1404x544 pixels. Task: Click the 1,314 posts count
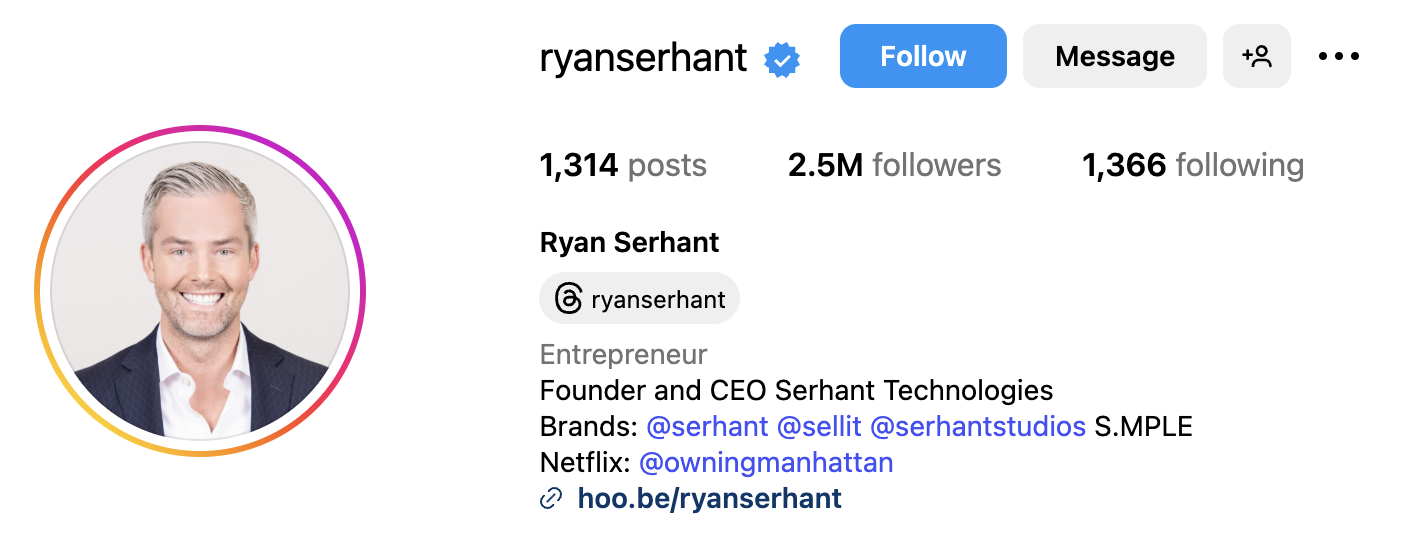[623, 165]
